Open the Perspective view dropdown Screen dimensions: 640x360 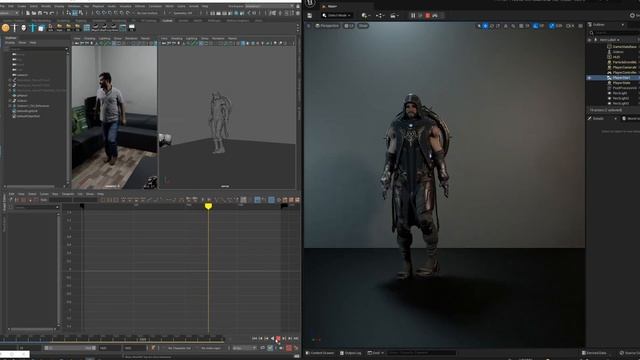pos(327,26)
